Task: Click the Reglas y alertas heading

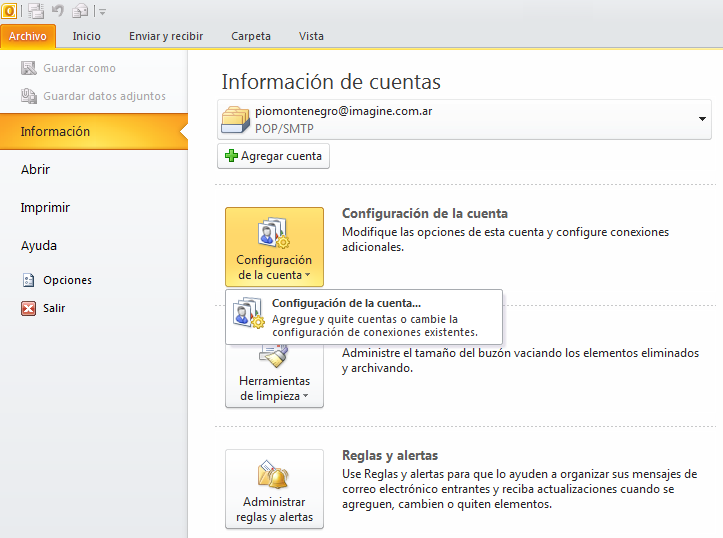Action: coord(390,455)
